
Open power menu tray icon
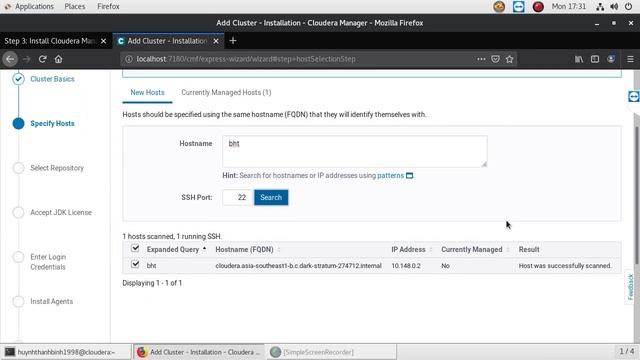click(629, 7)
